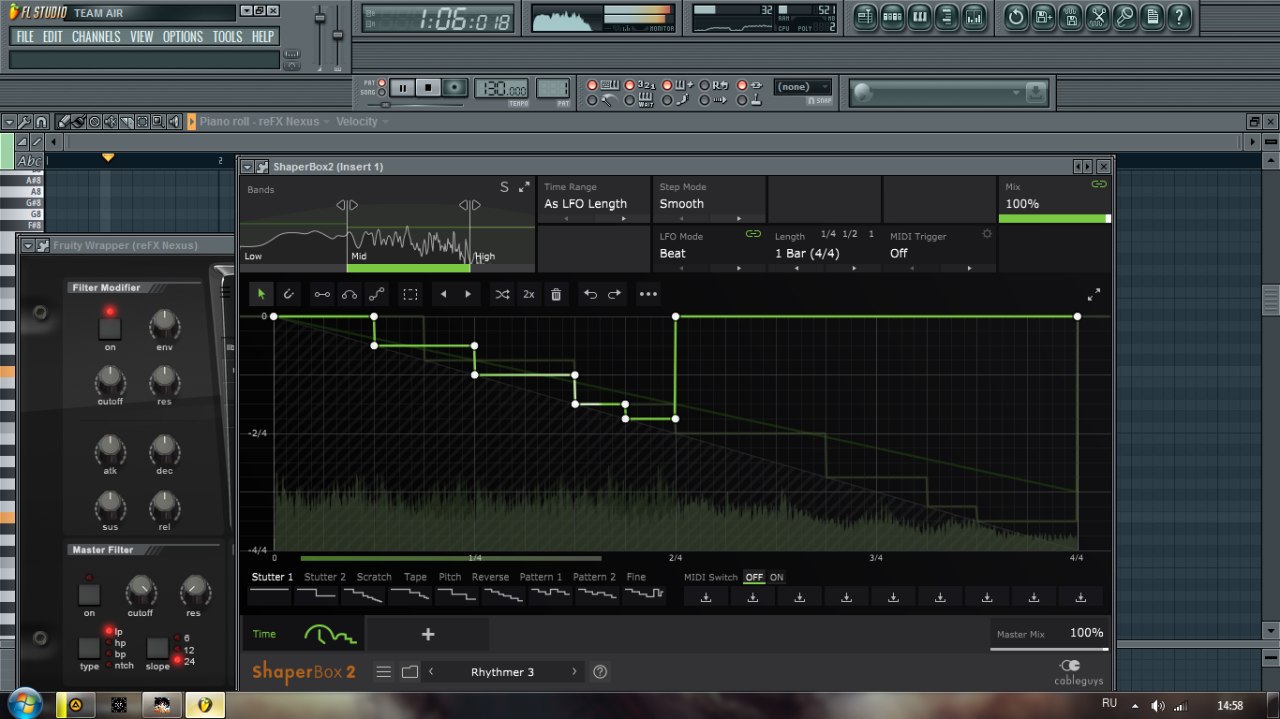
Task: Open the ShaperBox2 window menu arrow
Action: tap(247, 167)
